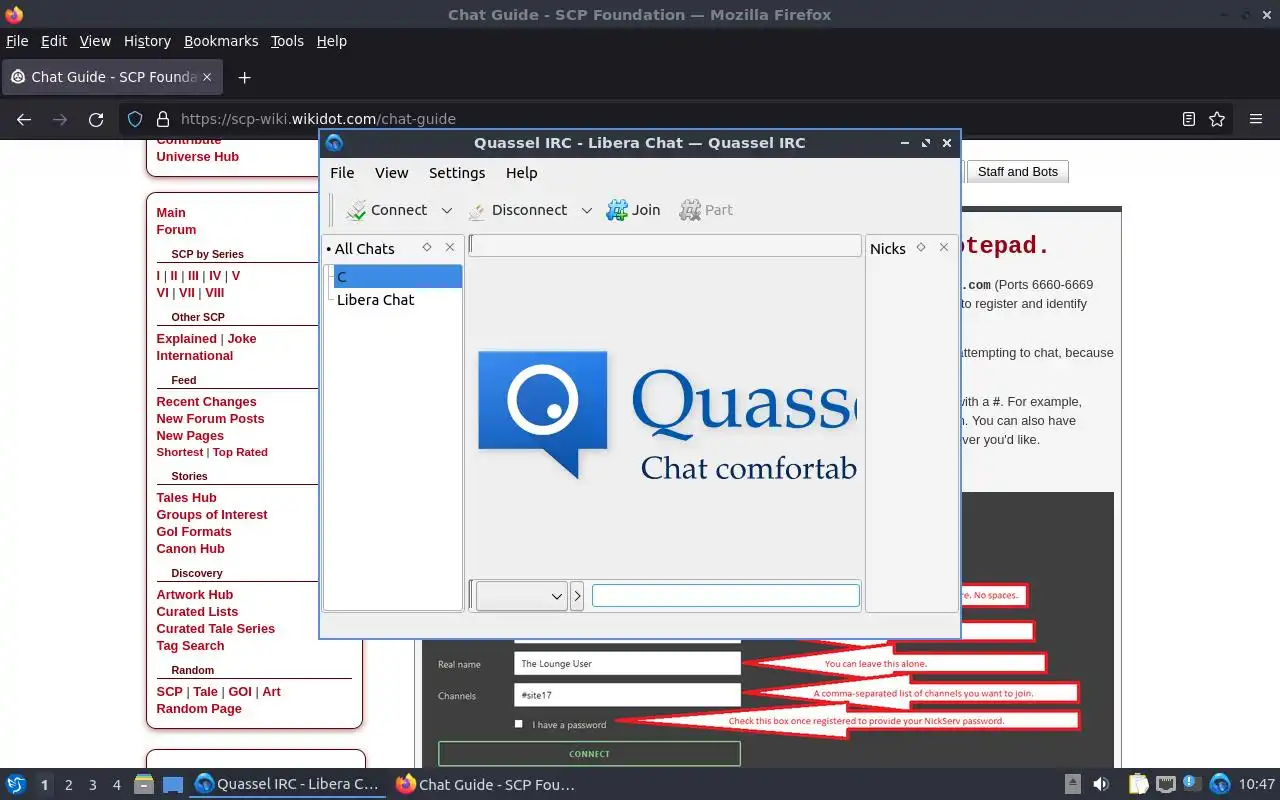The width and height of the screenshot is (1280, 800).
Task: Click the Part channel toolbar icon
Action: 706,210
